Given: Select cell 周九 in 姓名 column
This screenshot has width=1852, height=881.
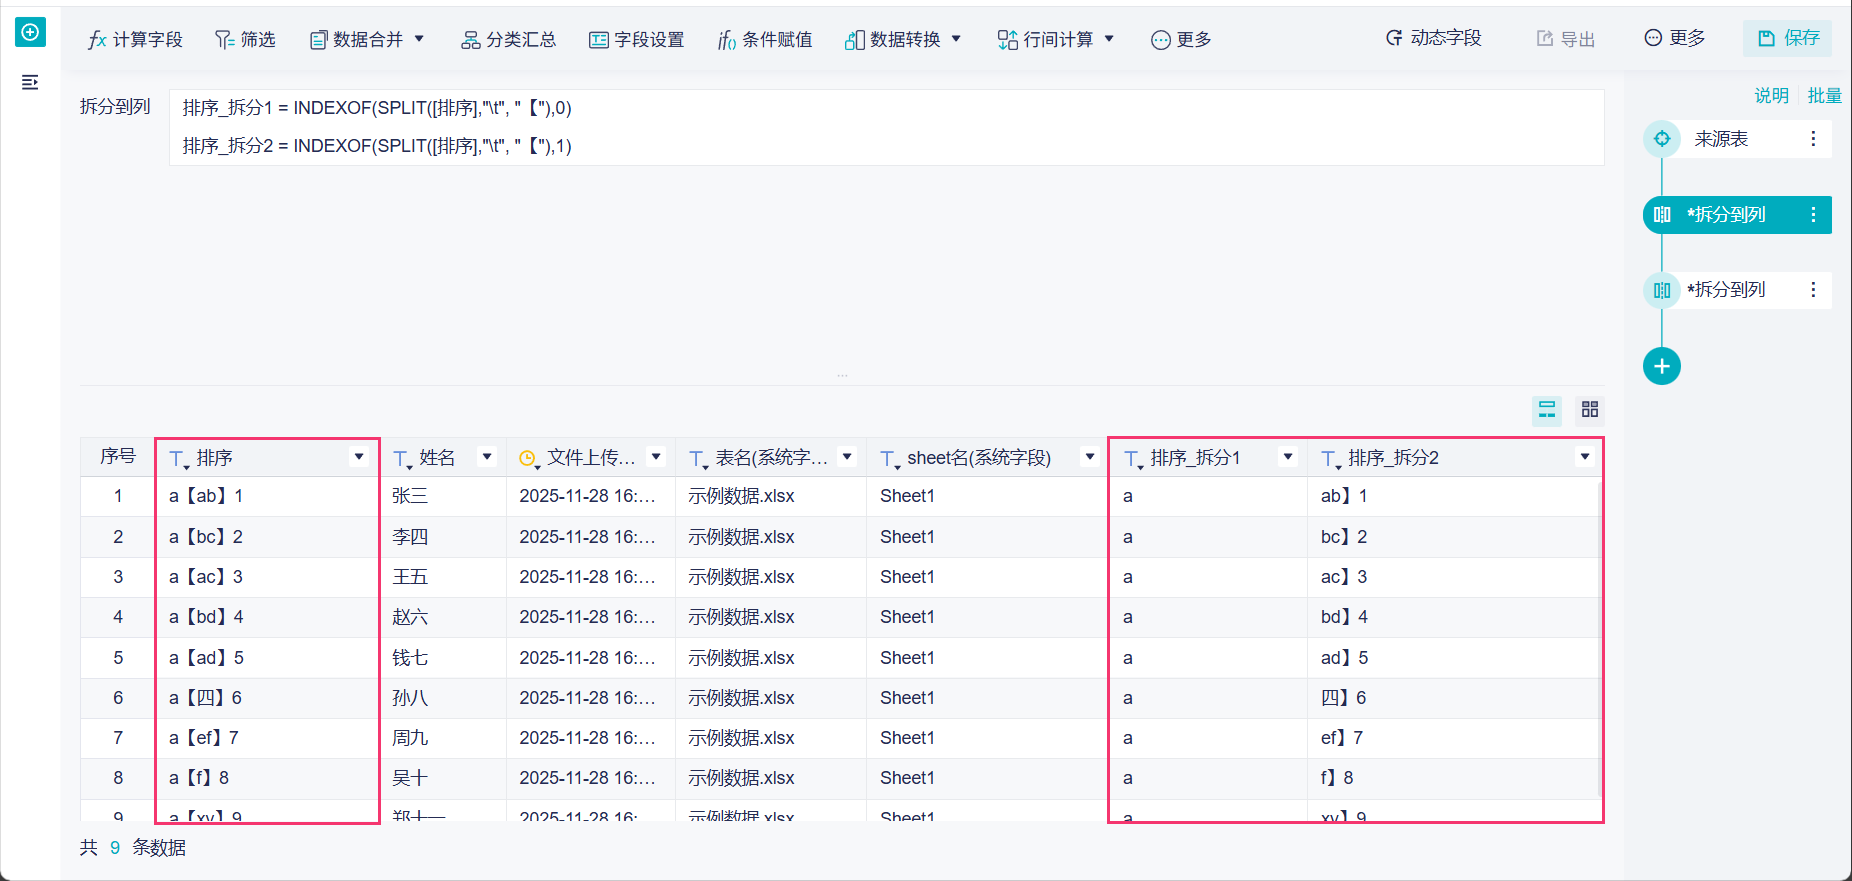Looking at the screenshot, I should pos(443,738).
